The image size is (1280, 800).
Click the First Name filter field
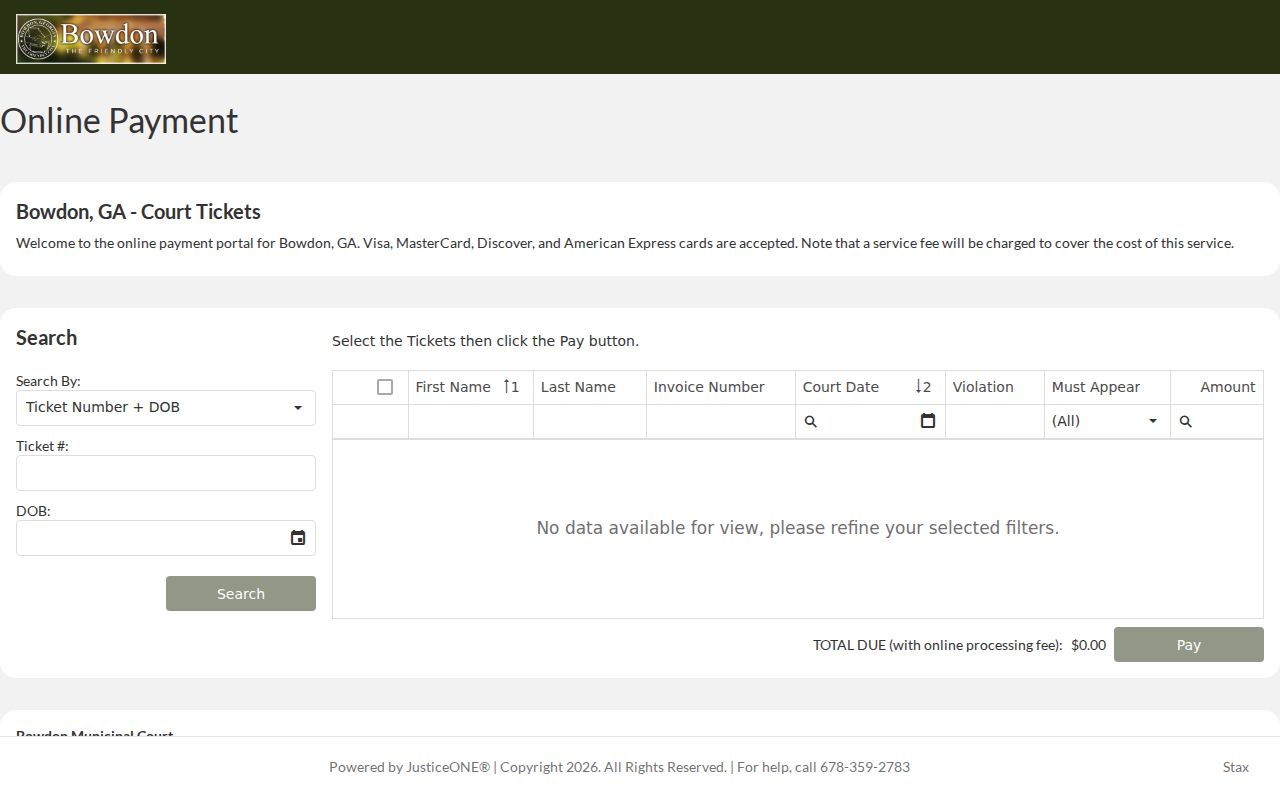[470, 421]
